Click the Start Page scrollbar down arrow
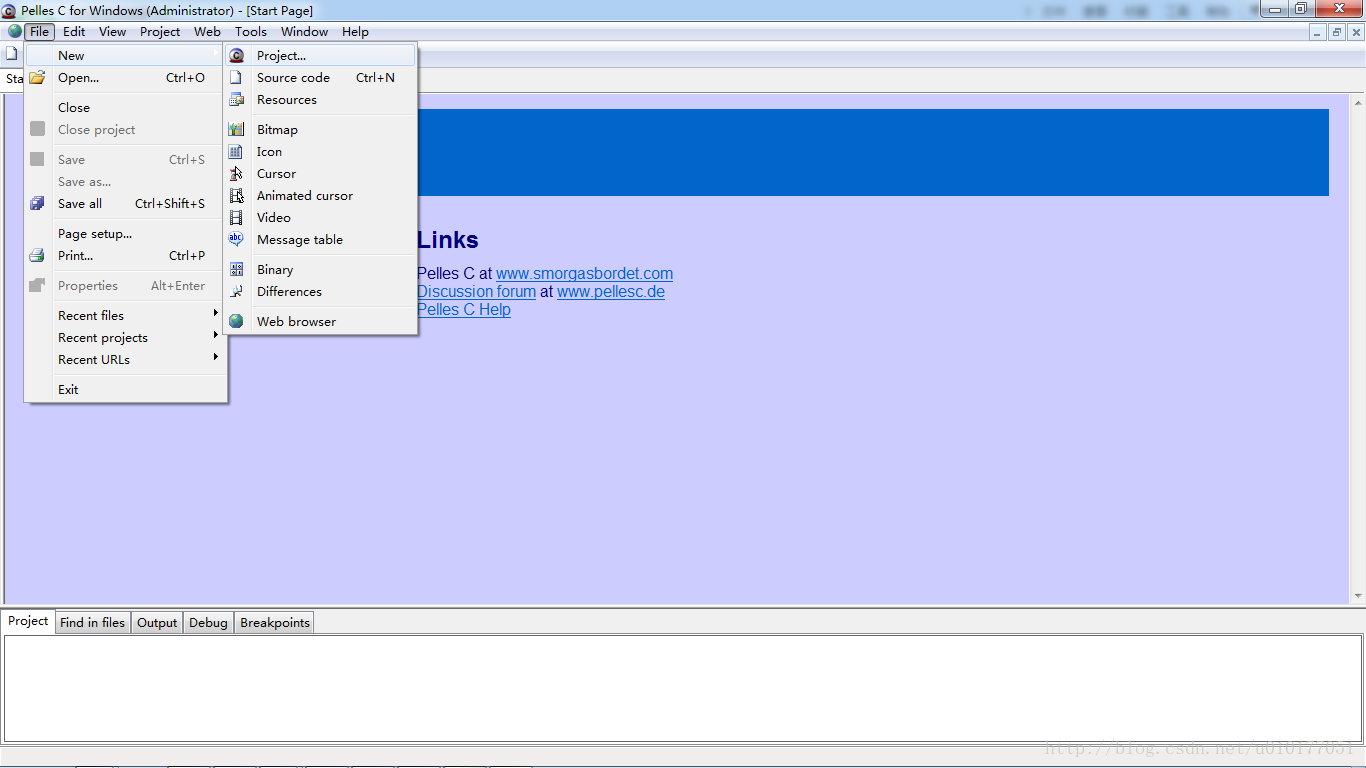The image size is (1366, 768). (1358, 596)
